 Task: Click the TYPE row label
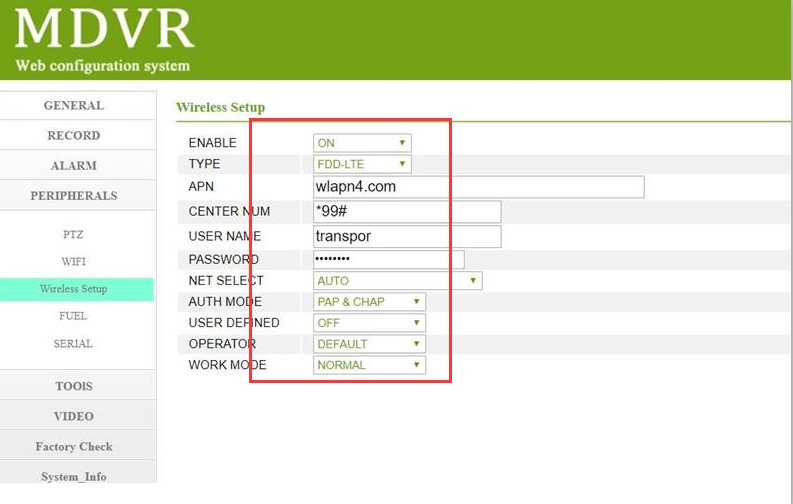pos(204,164)
